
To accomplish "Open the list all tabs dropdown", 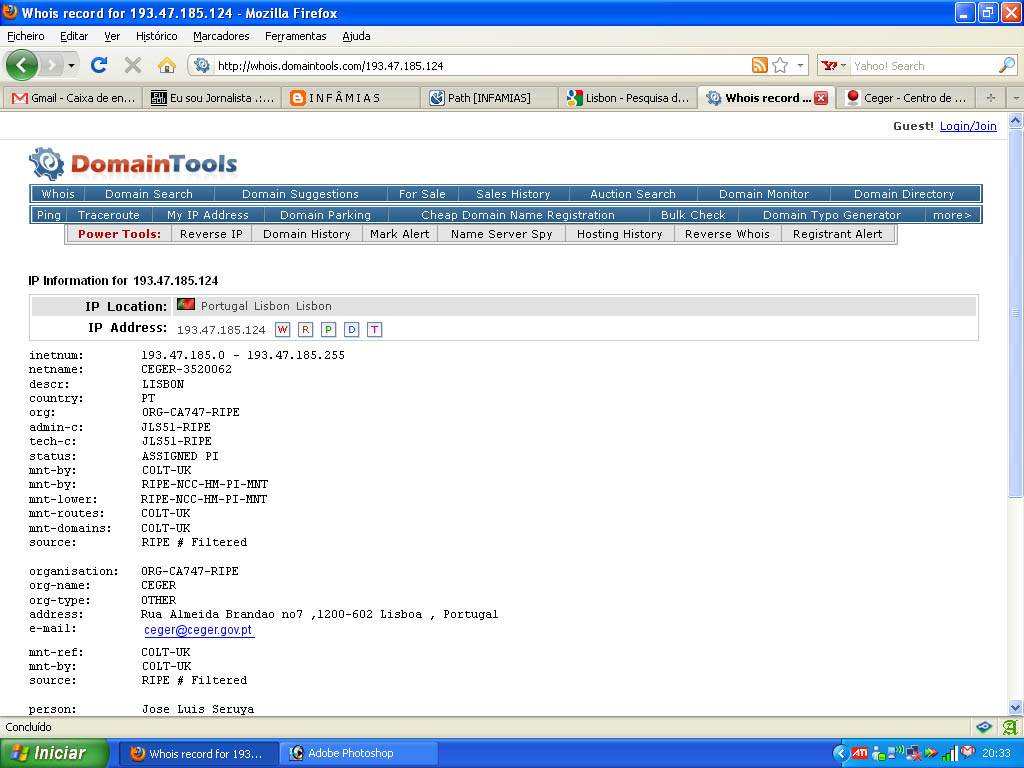I will click(x=1016, y=98).
